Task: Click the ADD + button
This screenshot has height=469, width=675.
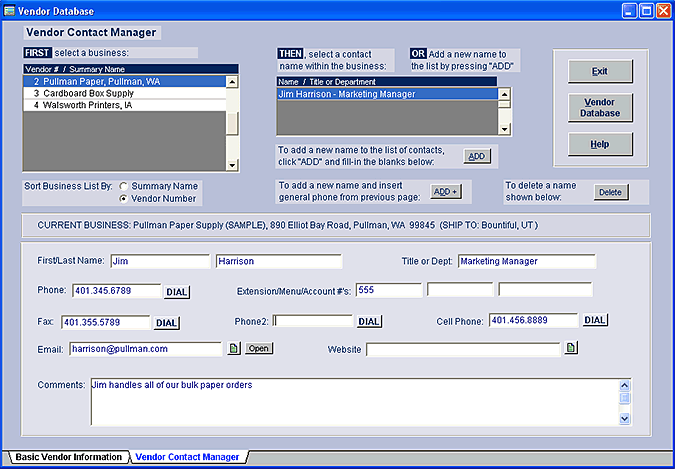Action: coord(446,192)
